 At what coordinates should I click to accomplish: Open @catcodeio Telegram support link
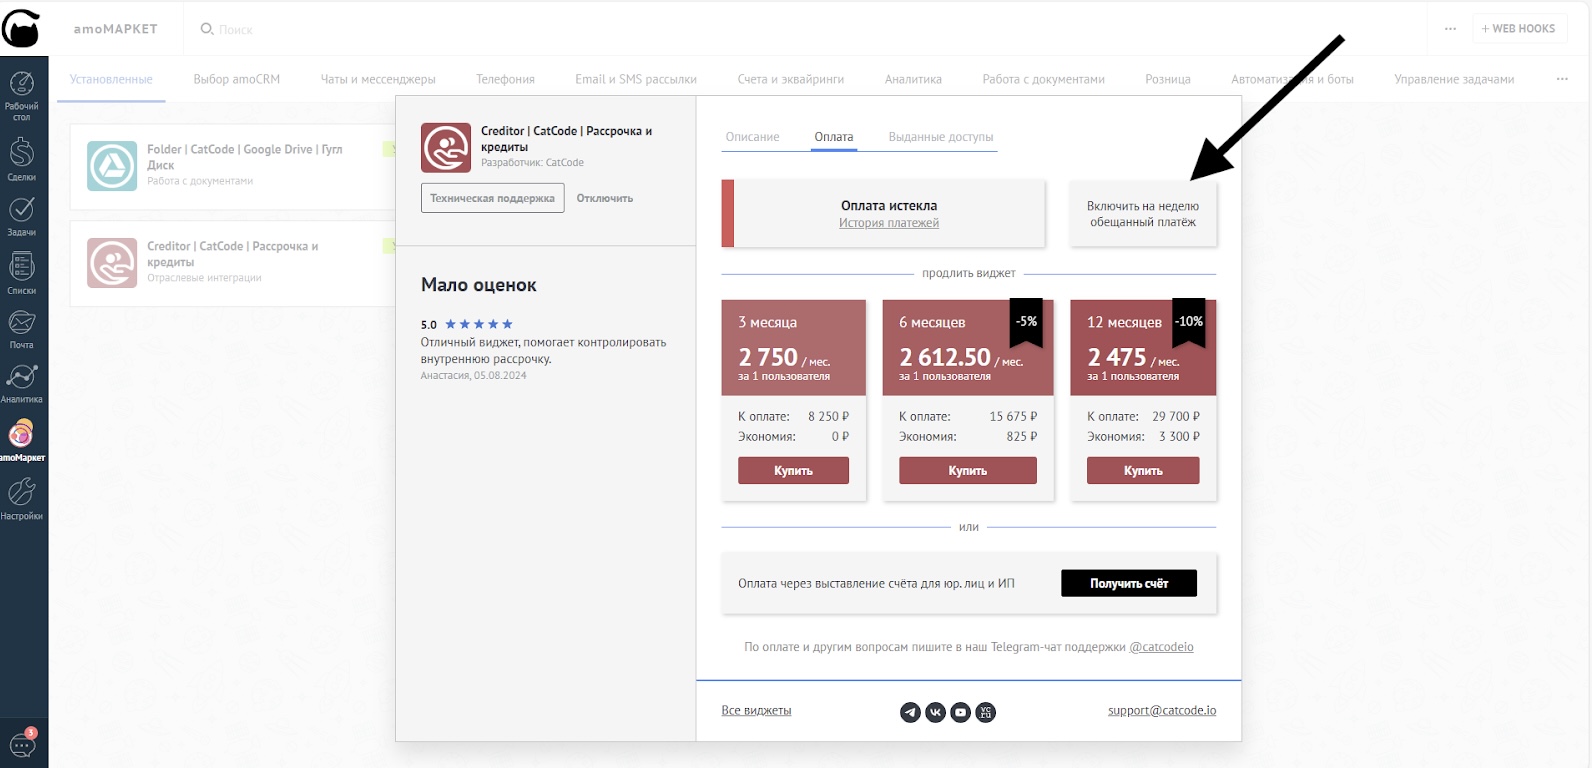(x=1161, y=647)
